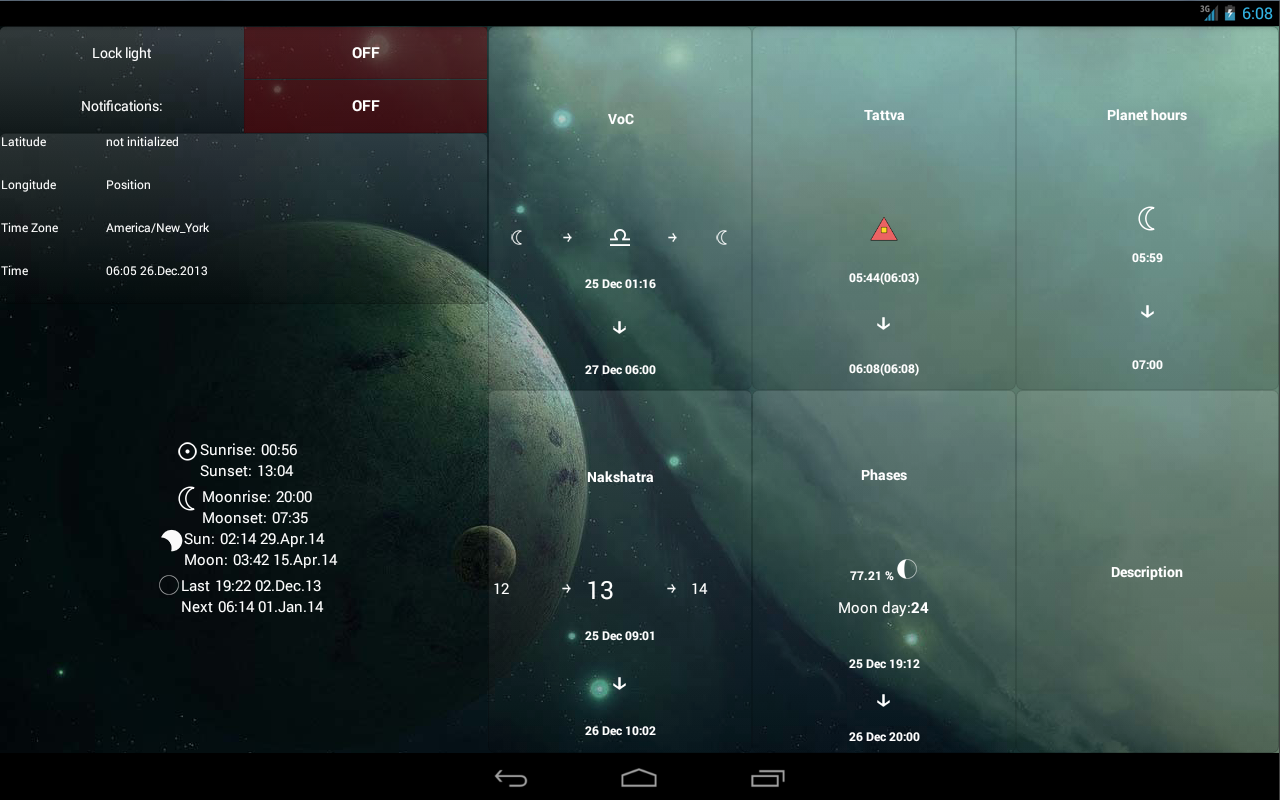Open the Planet hours panel header
The image size is (1280, 800).
pos(1147,115)
